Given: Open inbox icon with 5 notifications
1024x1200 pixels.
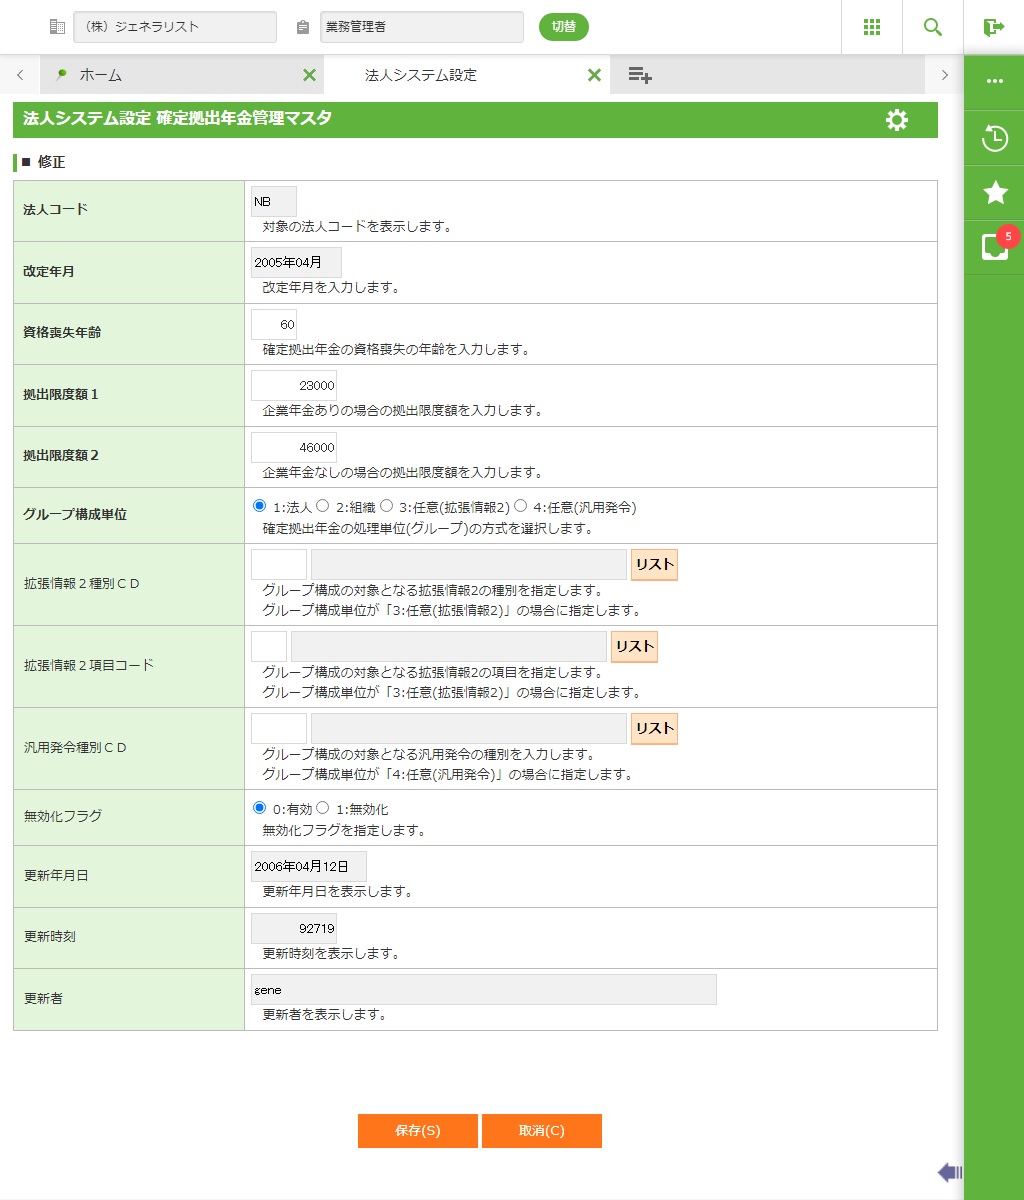Looking at the screenshot, I should 994,246.
